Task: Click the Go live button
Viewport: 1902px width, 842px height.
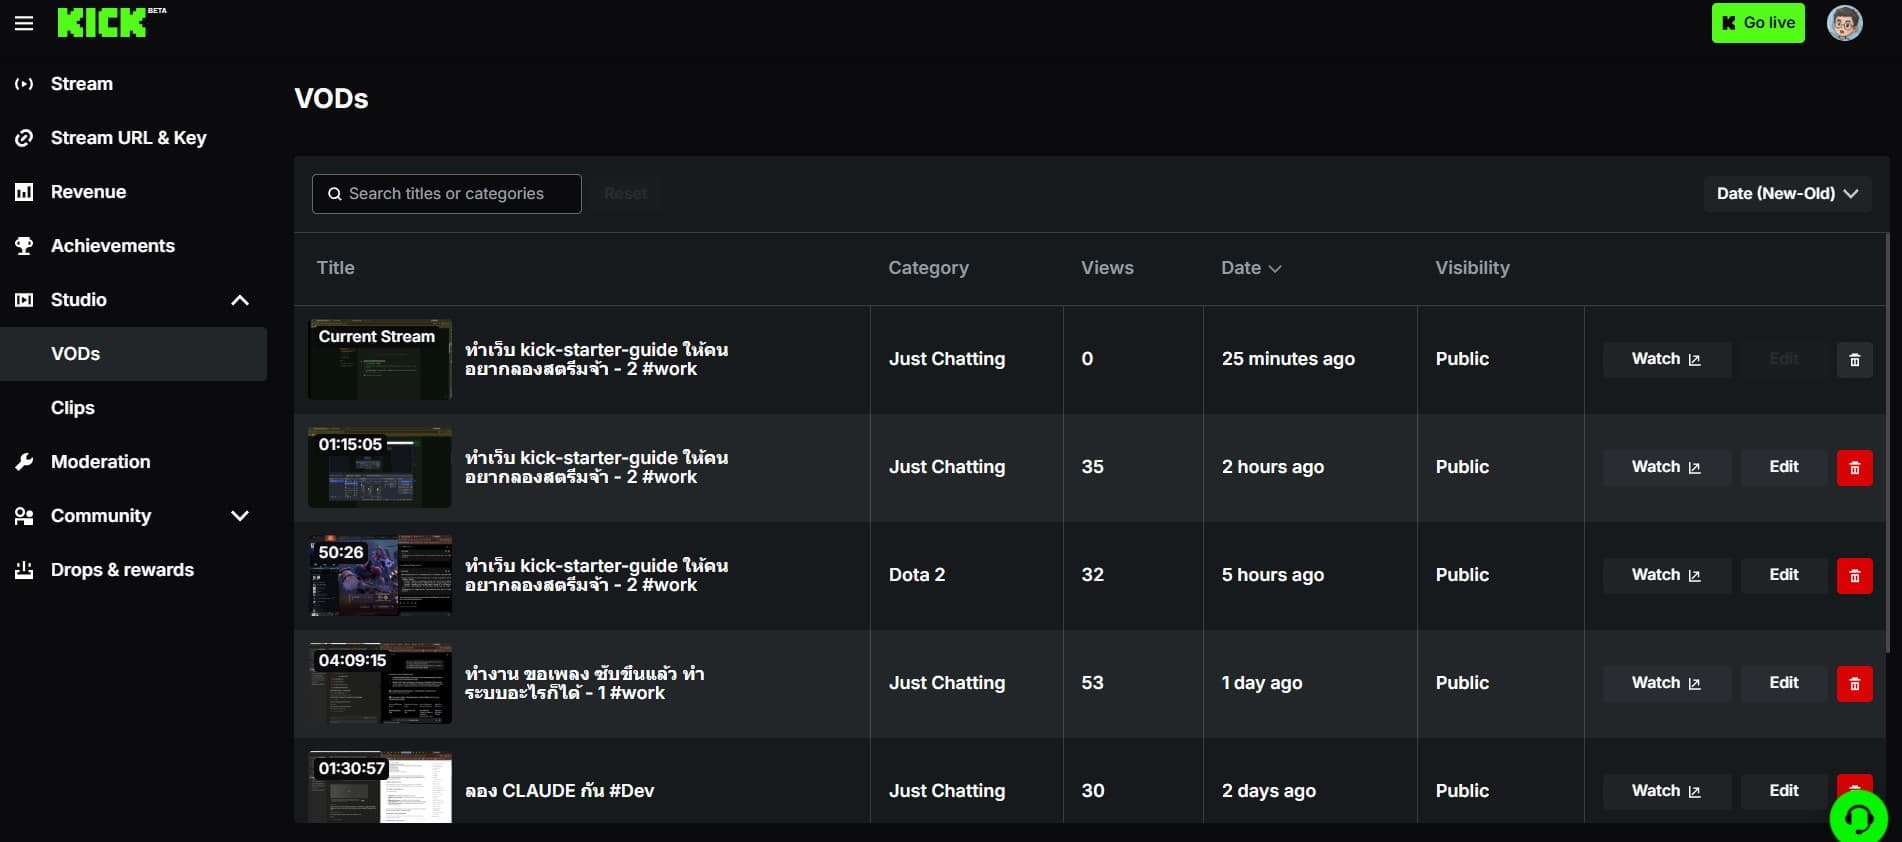Action: 1758,23
